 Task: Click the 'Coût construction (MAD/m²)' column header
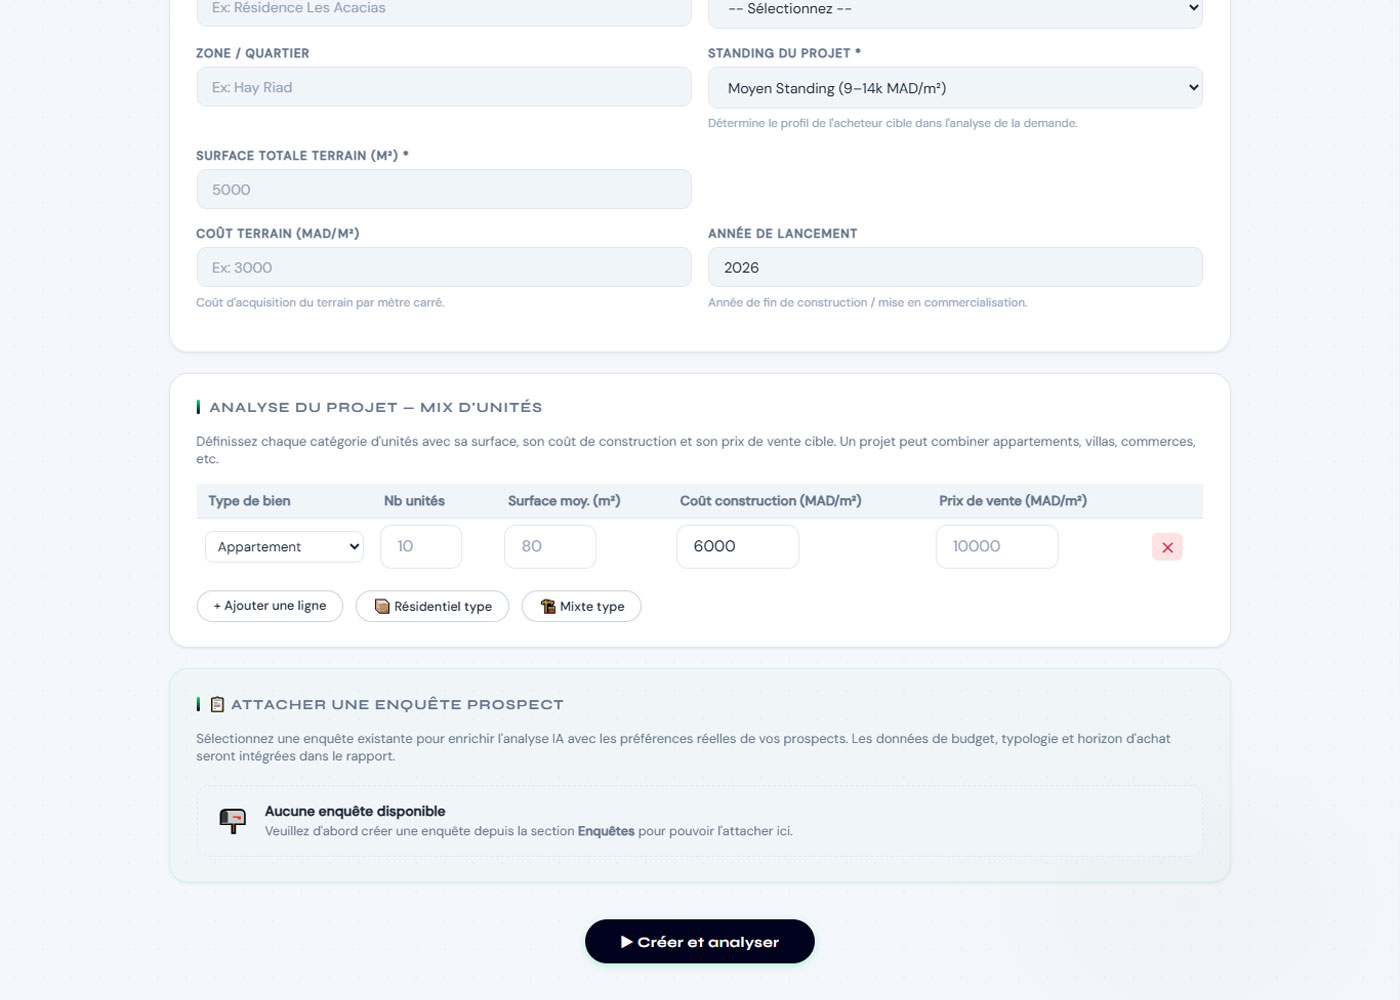click(x=770, y=501)
